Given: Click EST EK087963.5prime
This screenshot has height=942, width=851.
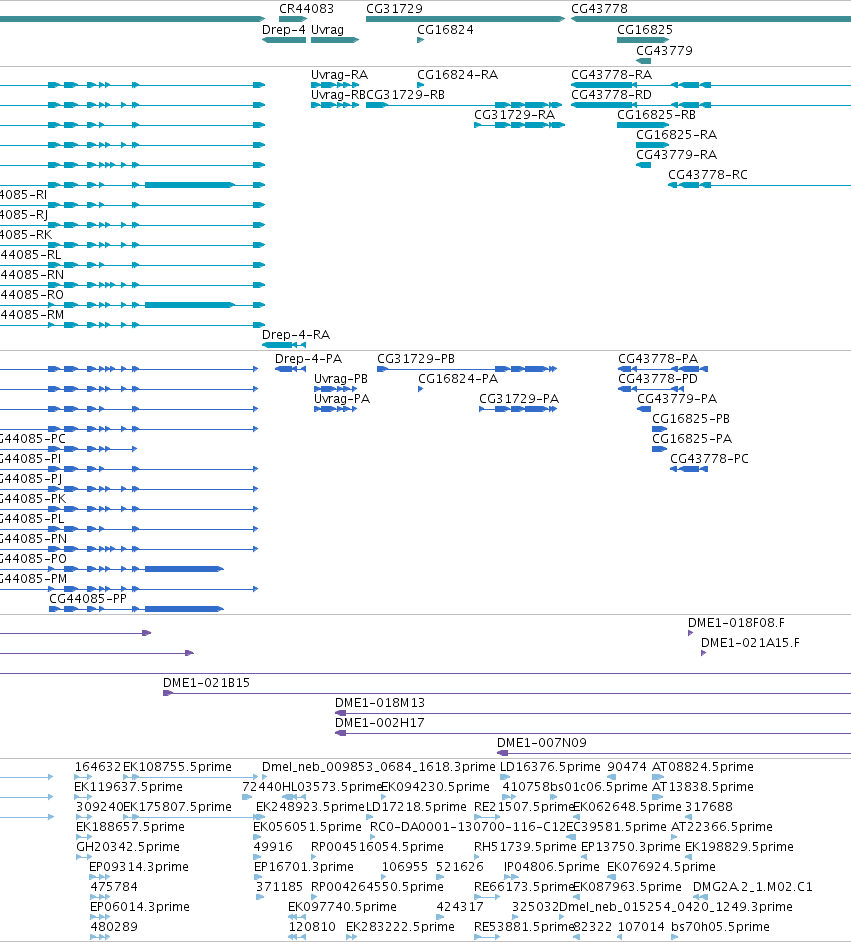Looking at the screenshot, I should [628, 887].
